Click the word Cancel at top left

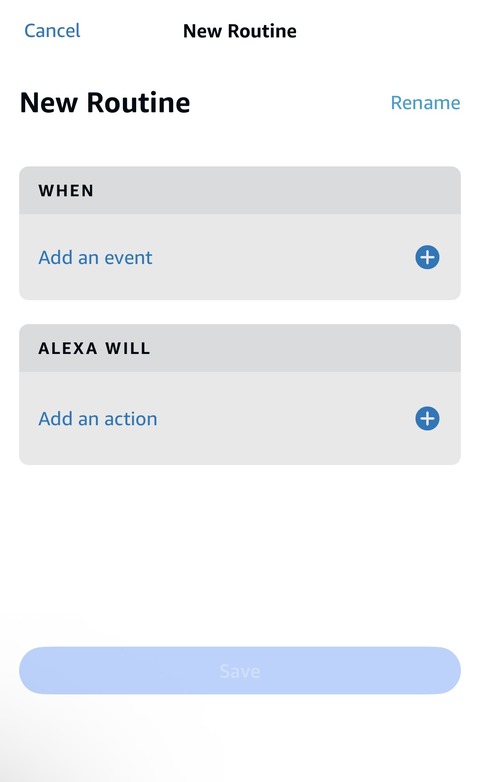pyautogui.click(x=52, y=31)
